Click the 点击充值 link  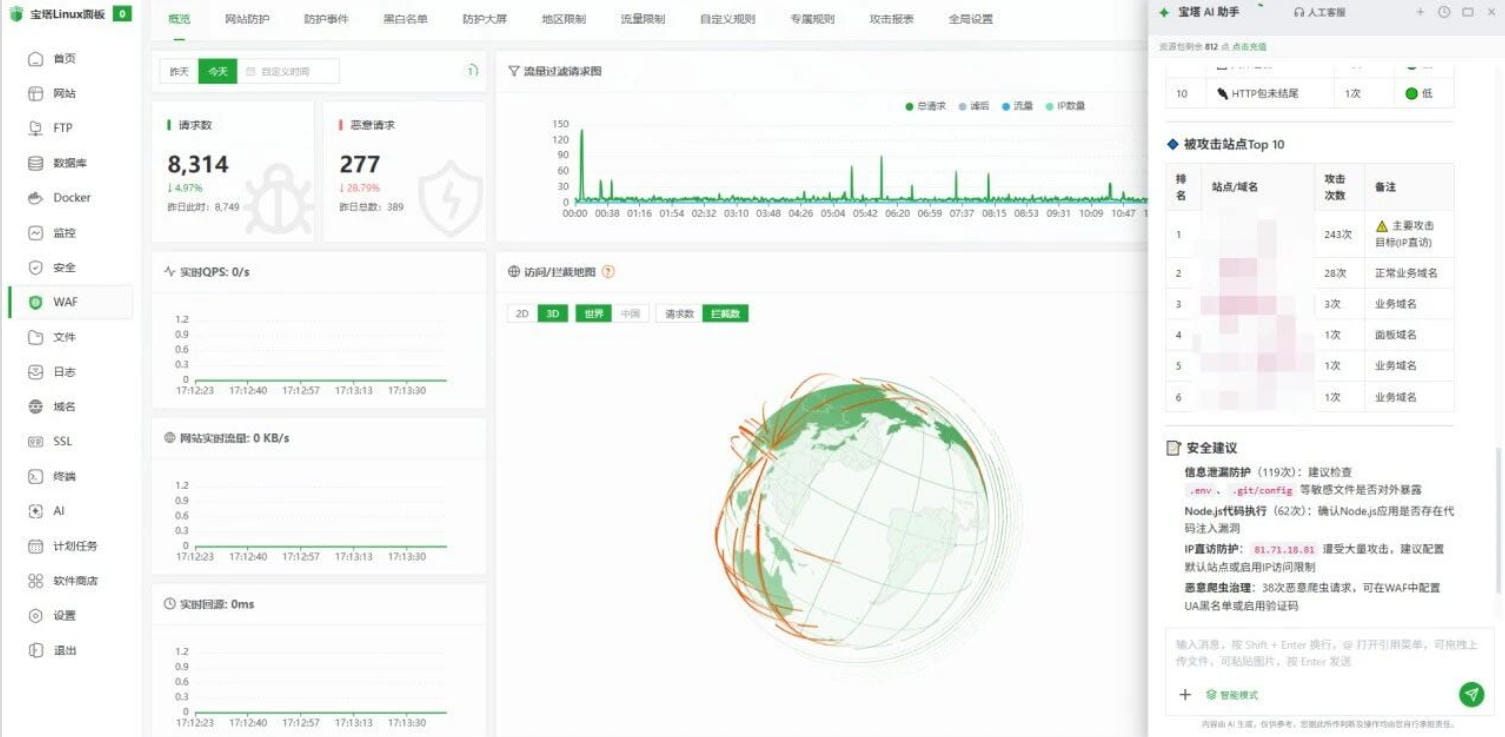(1249, 47)
